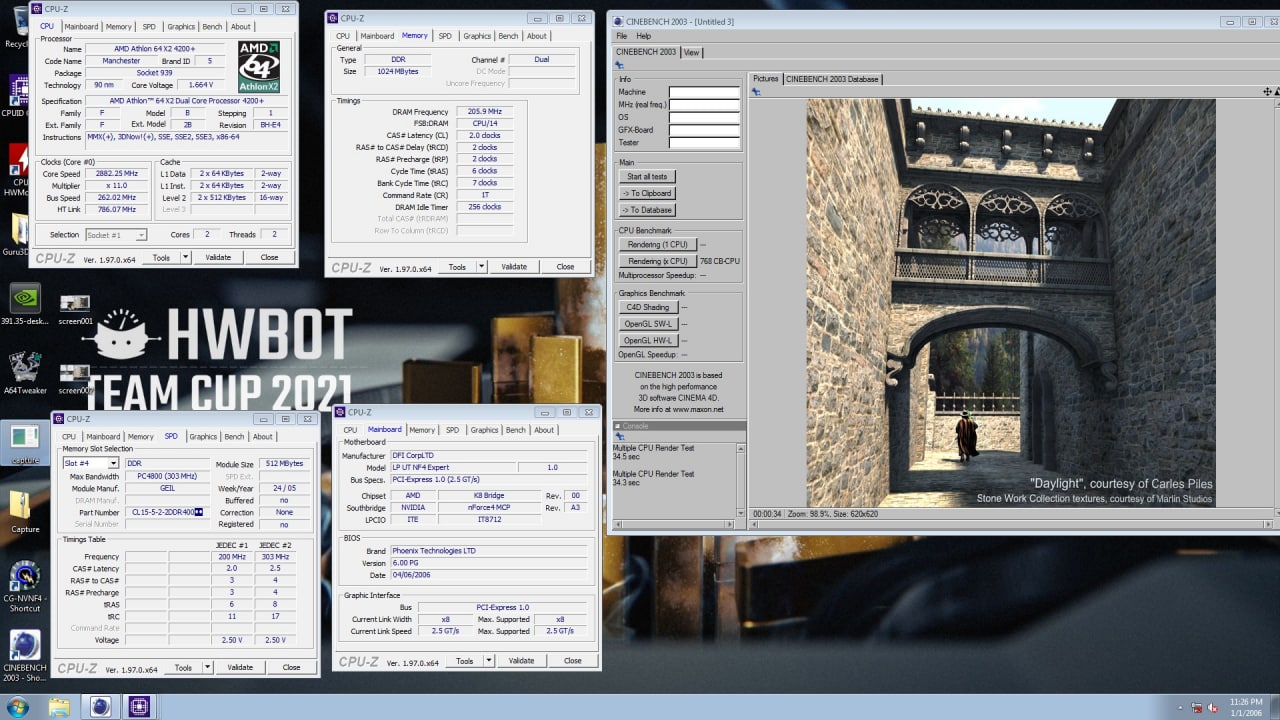Image resolution: width=1280 pixels, height=720 pixels.
Task: Open CPU tab in the Mainboard tab window
Action: 350,430
